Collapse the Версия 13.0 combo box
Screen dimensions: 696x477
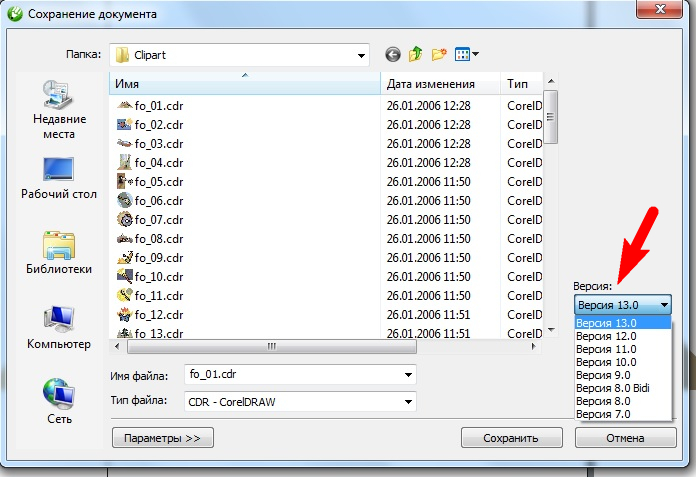click(x=622, y=305)
